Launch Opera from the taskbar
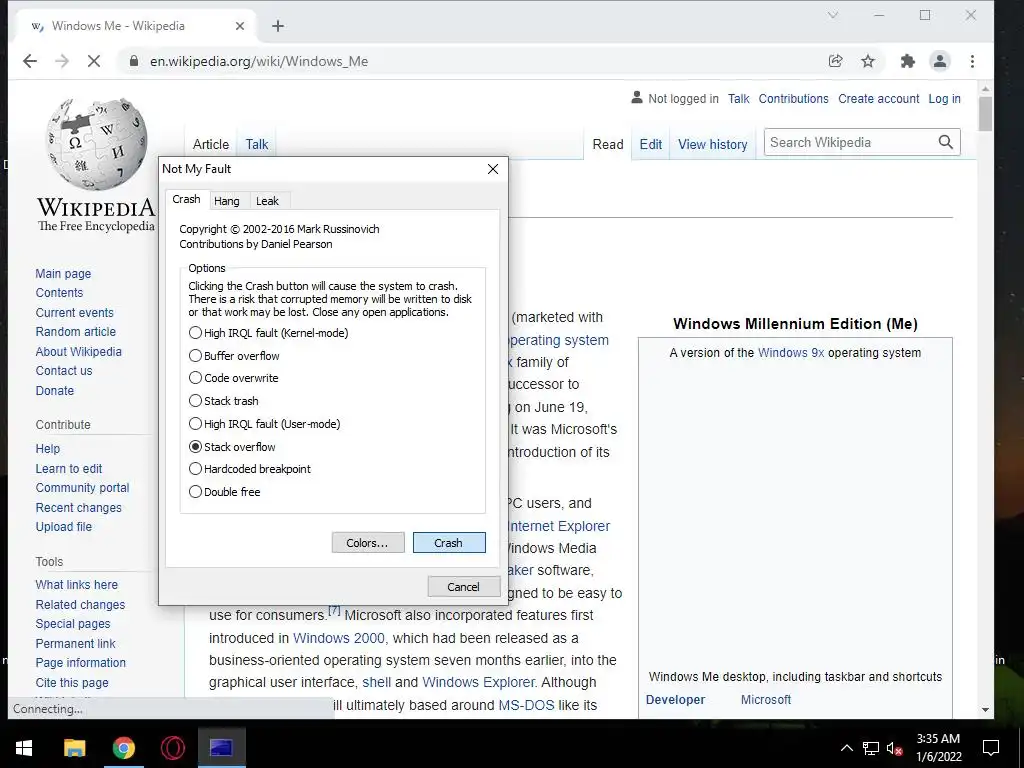 pyautogui.click(x=172, y=748)
